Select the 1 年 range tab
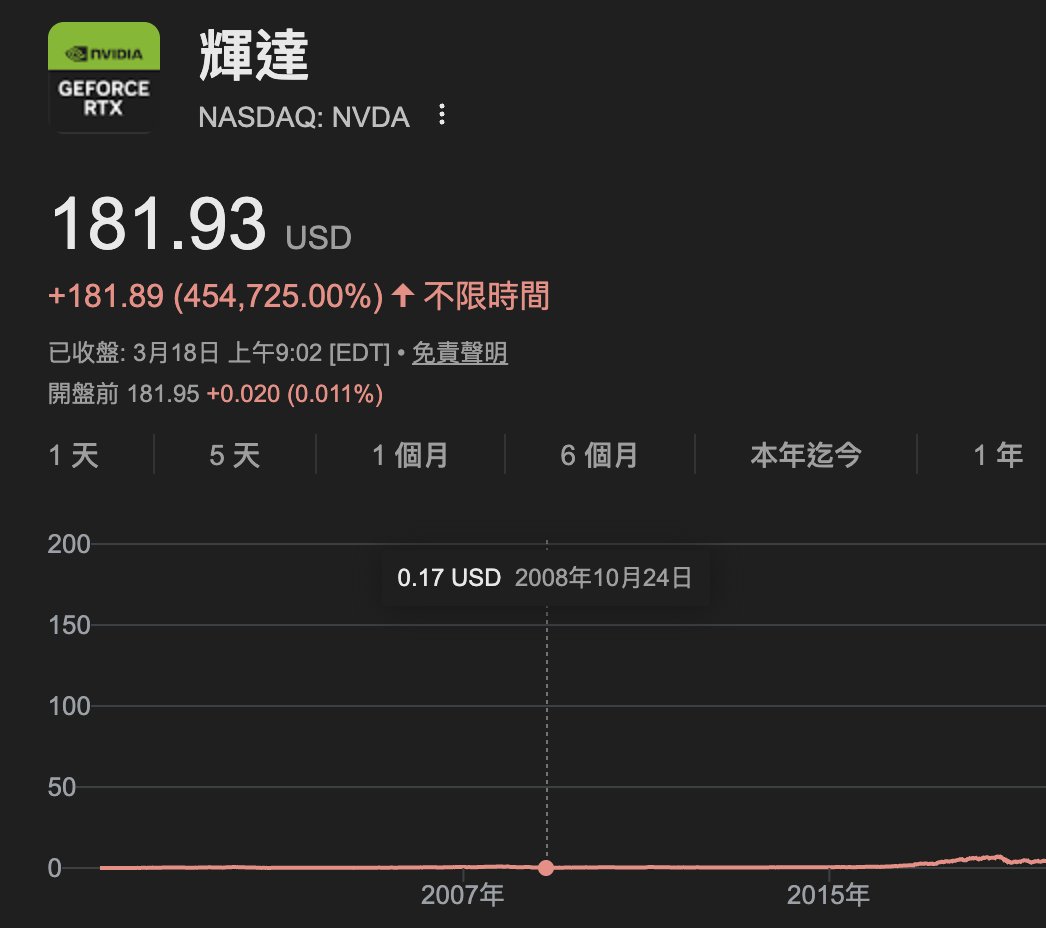Image resolution: width=1046 pixels, height=928 pixels. point(998,456)
